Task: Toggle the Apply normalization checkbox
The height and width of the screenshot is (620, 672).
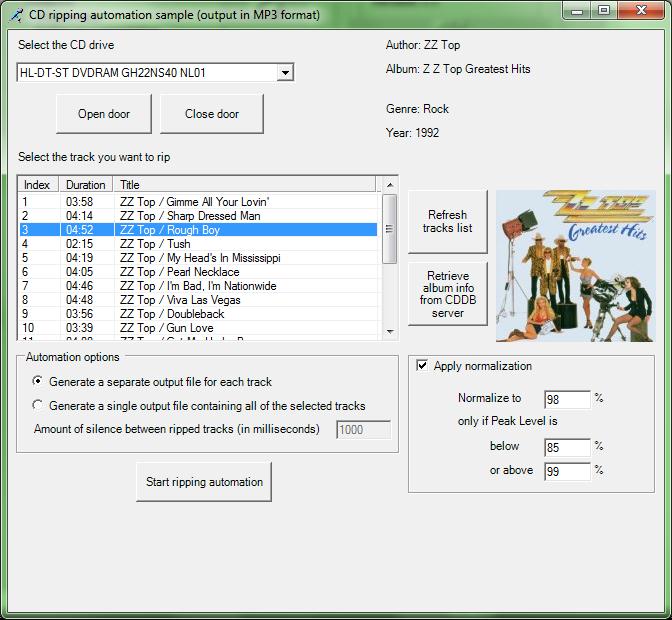Action: (x=422, y=366)
